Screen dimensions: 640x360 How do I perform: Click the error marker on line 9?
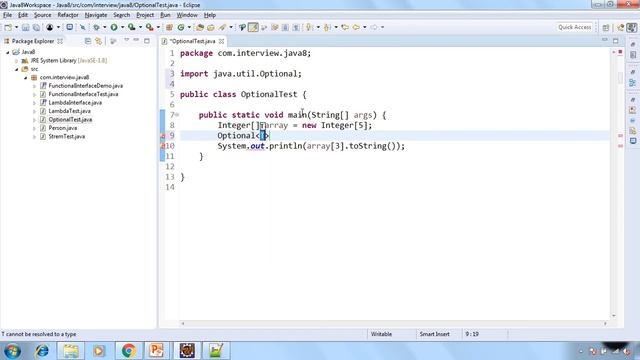[x=162, y=136]
